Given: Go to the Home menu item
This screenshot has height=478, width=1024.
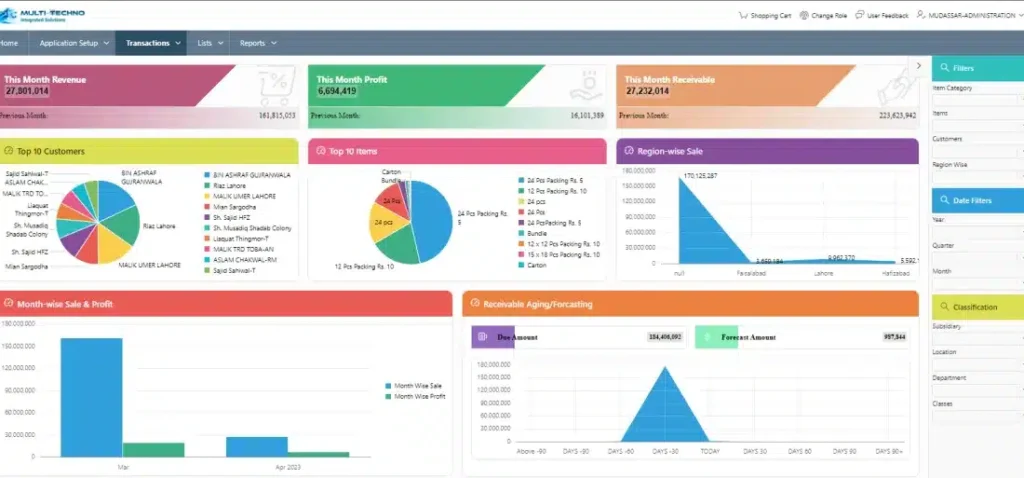Looking at the screenshot, I should click(10, 43).
